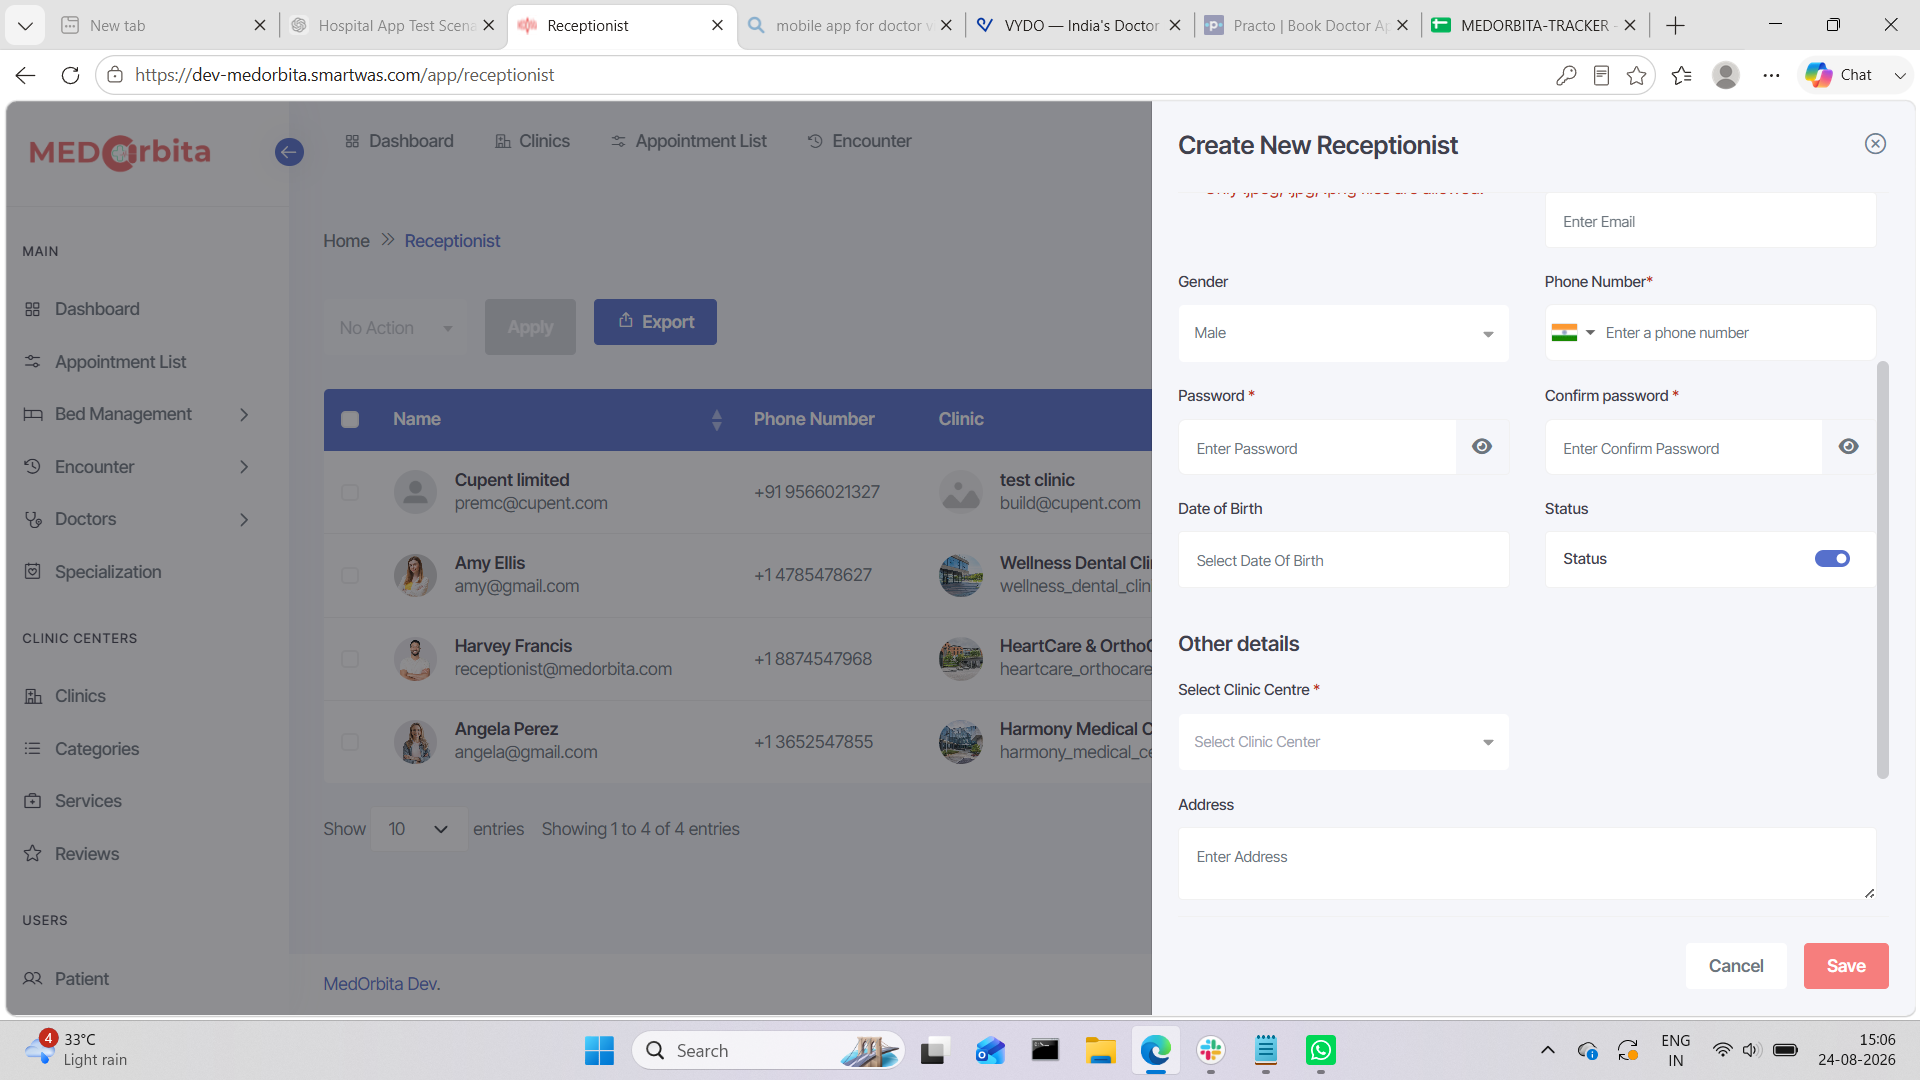The height and width of the screenshot is (1080, 1920).
Task: Click the Save button
Action: pos(1846,966)
